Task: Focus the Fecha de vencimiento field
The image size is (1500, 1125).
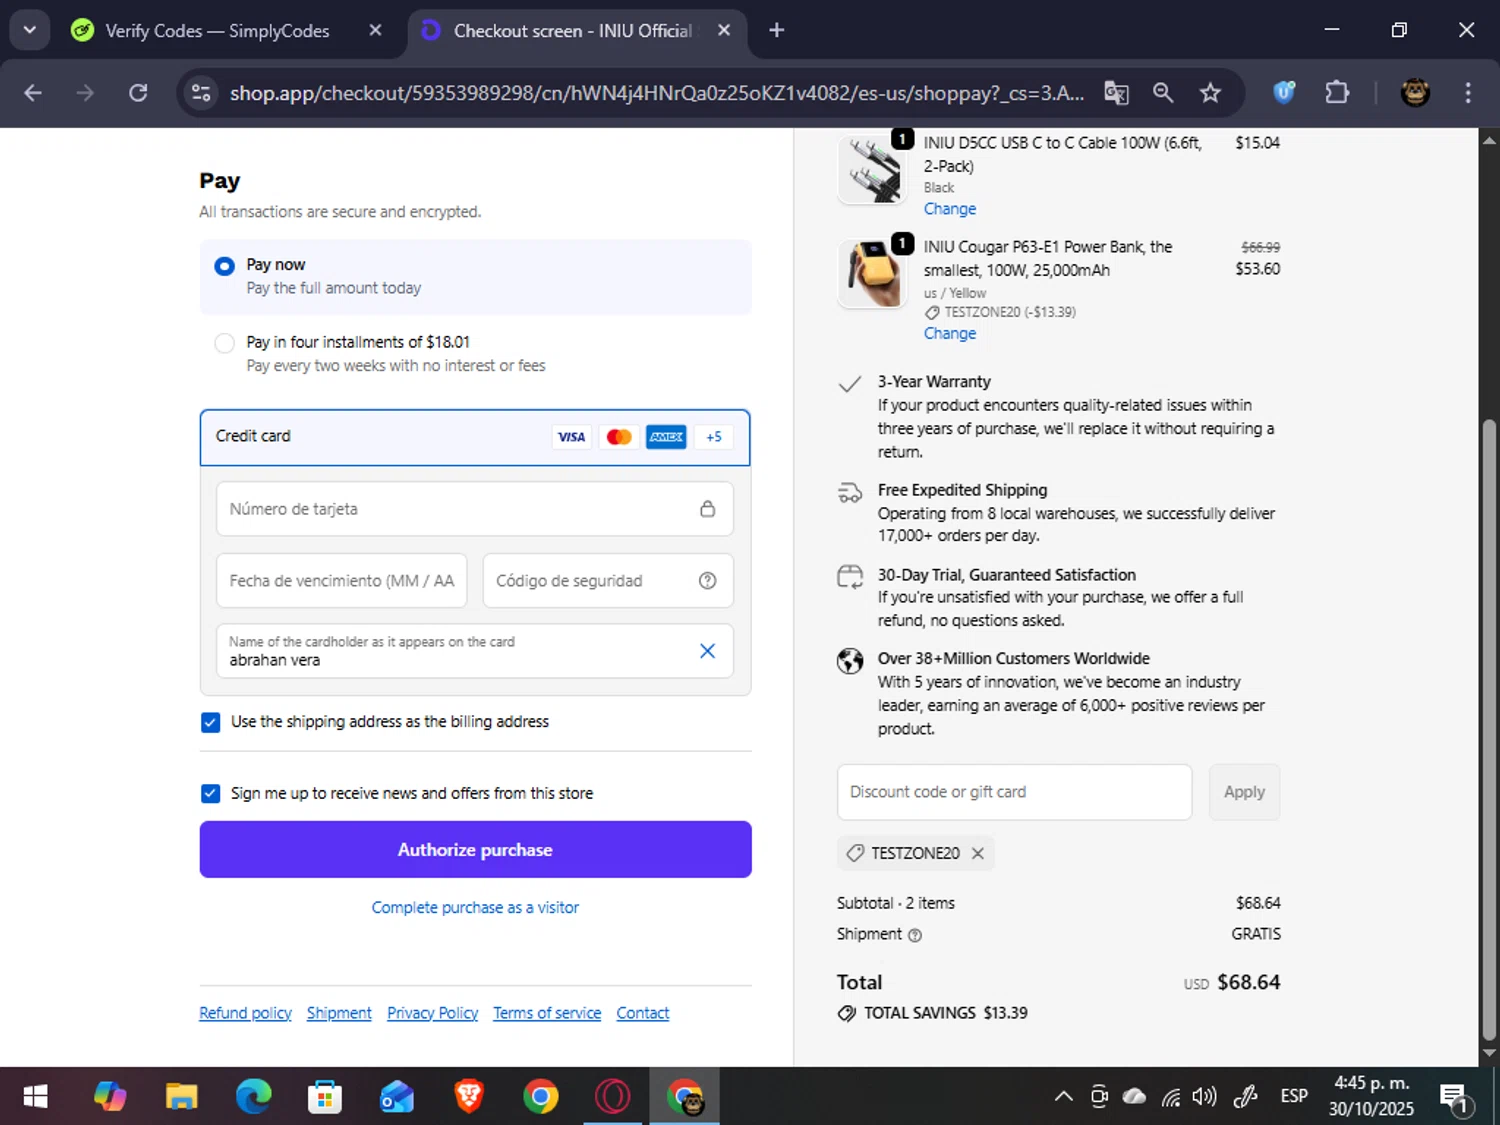Action: tap(341, 581)
